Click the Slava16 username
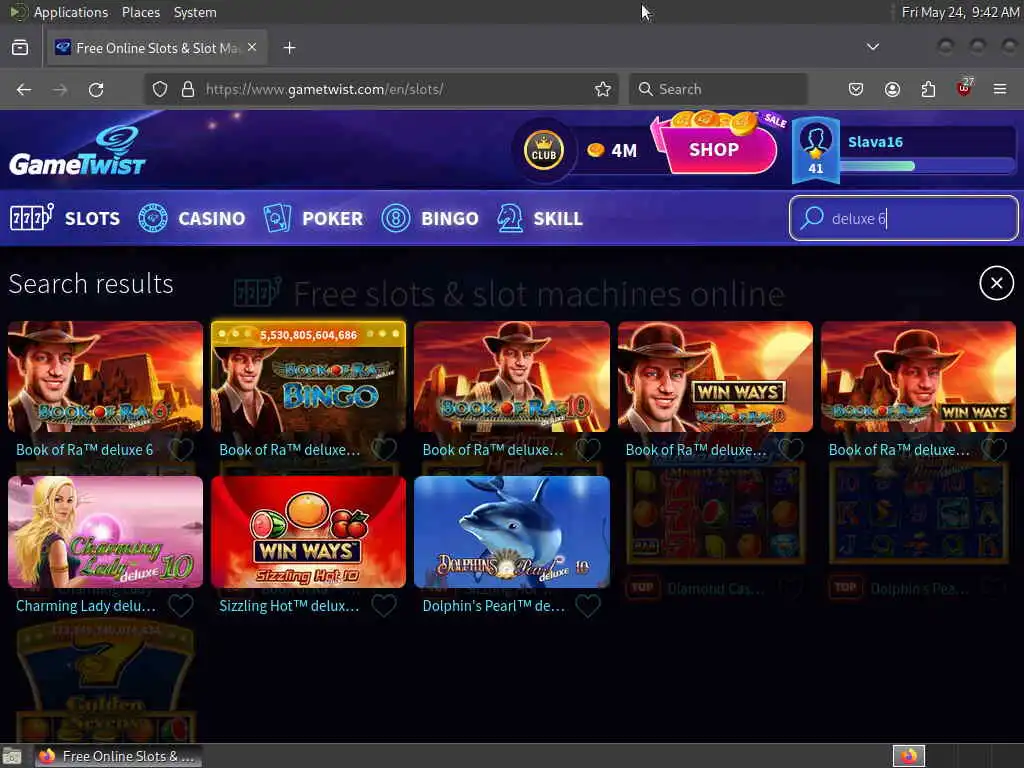Screen dimensions: 1024x768 (x=875, y=142)
